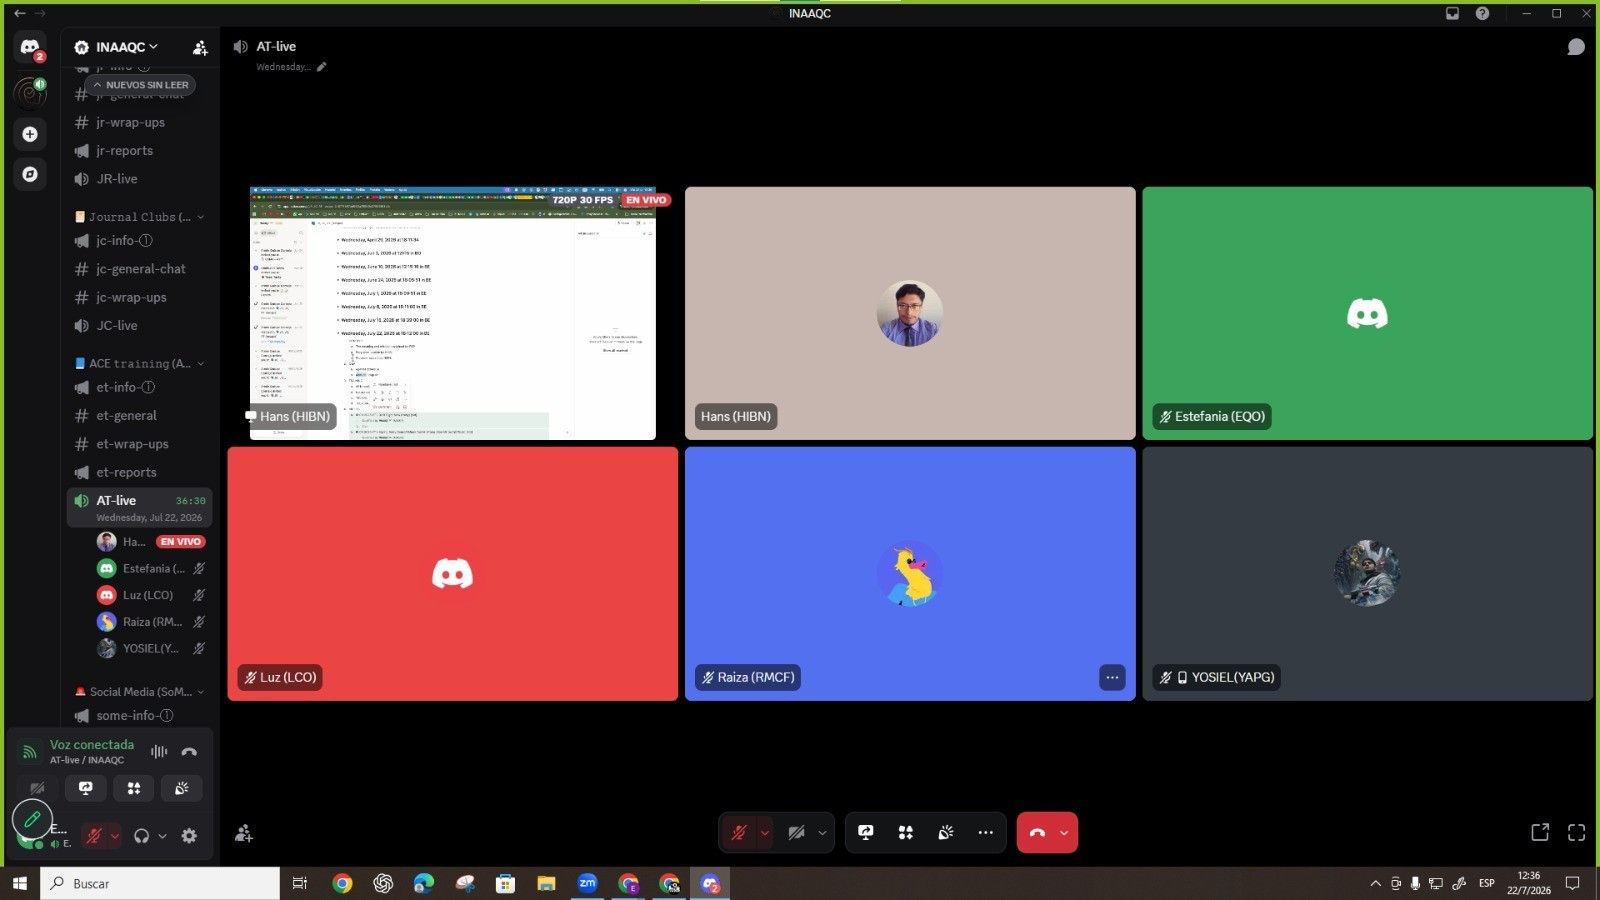
Task: Add a server with the plus icon
Action: coord(30,134)
